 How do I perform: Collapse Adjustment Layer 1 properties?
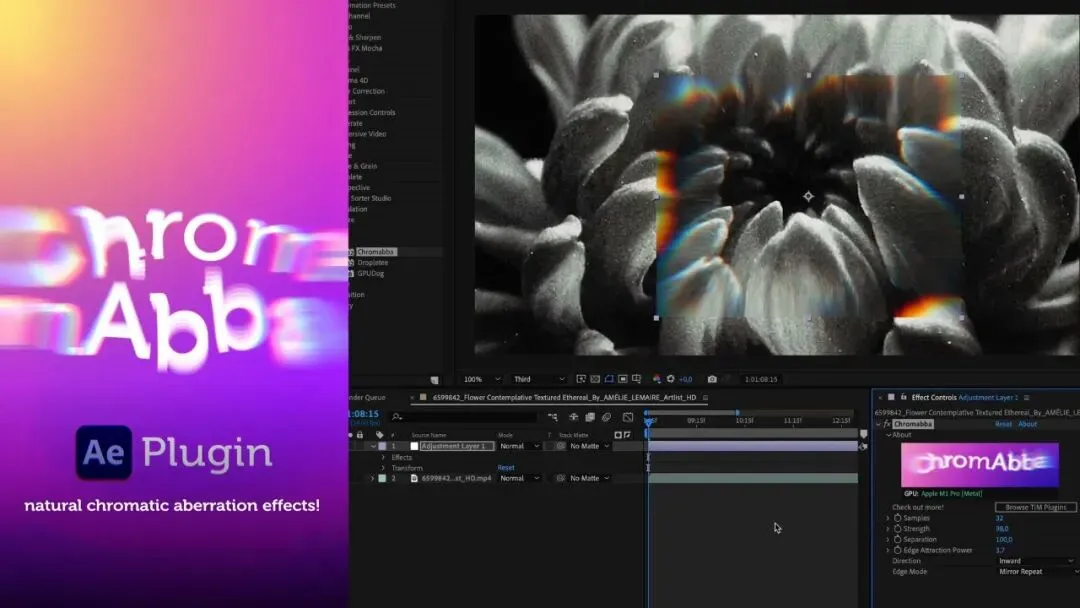[x=373, y=446]
